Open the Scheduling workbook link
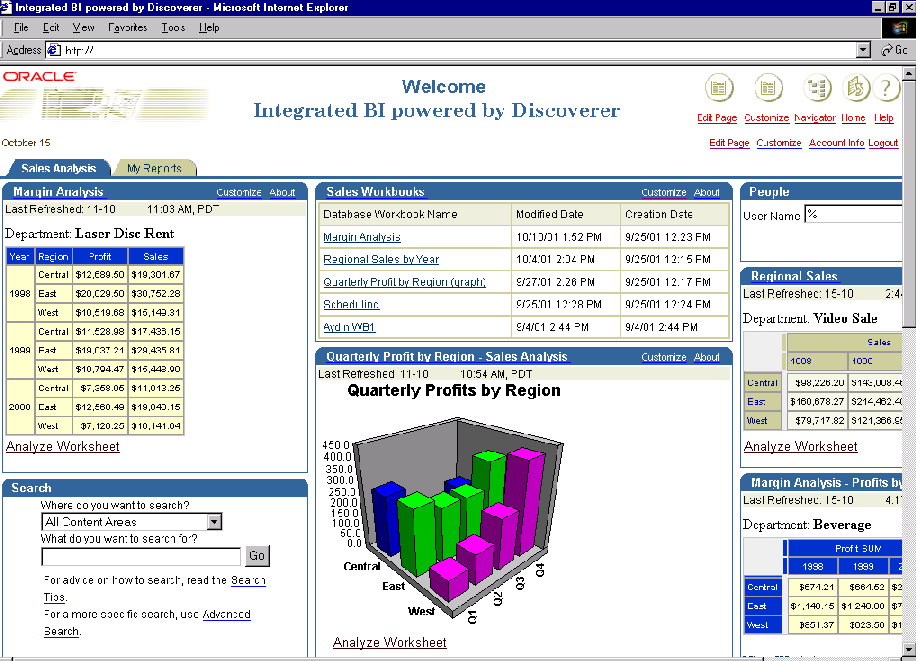 pos(351,304)
